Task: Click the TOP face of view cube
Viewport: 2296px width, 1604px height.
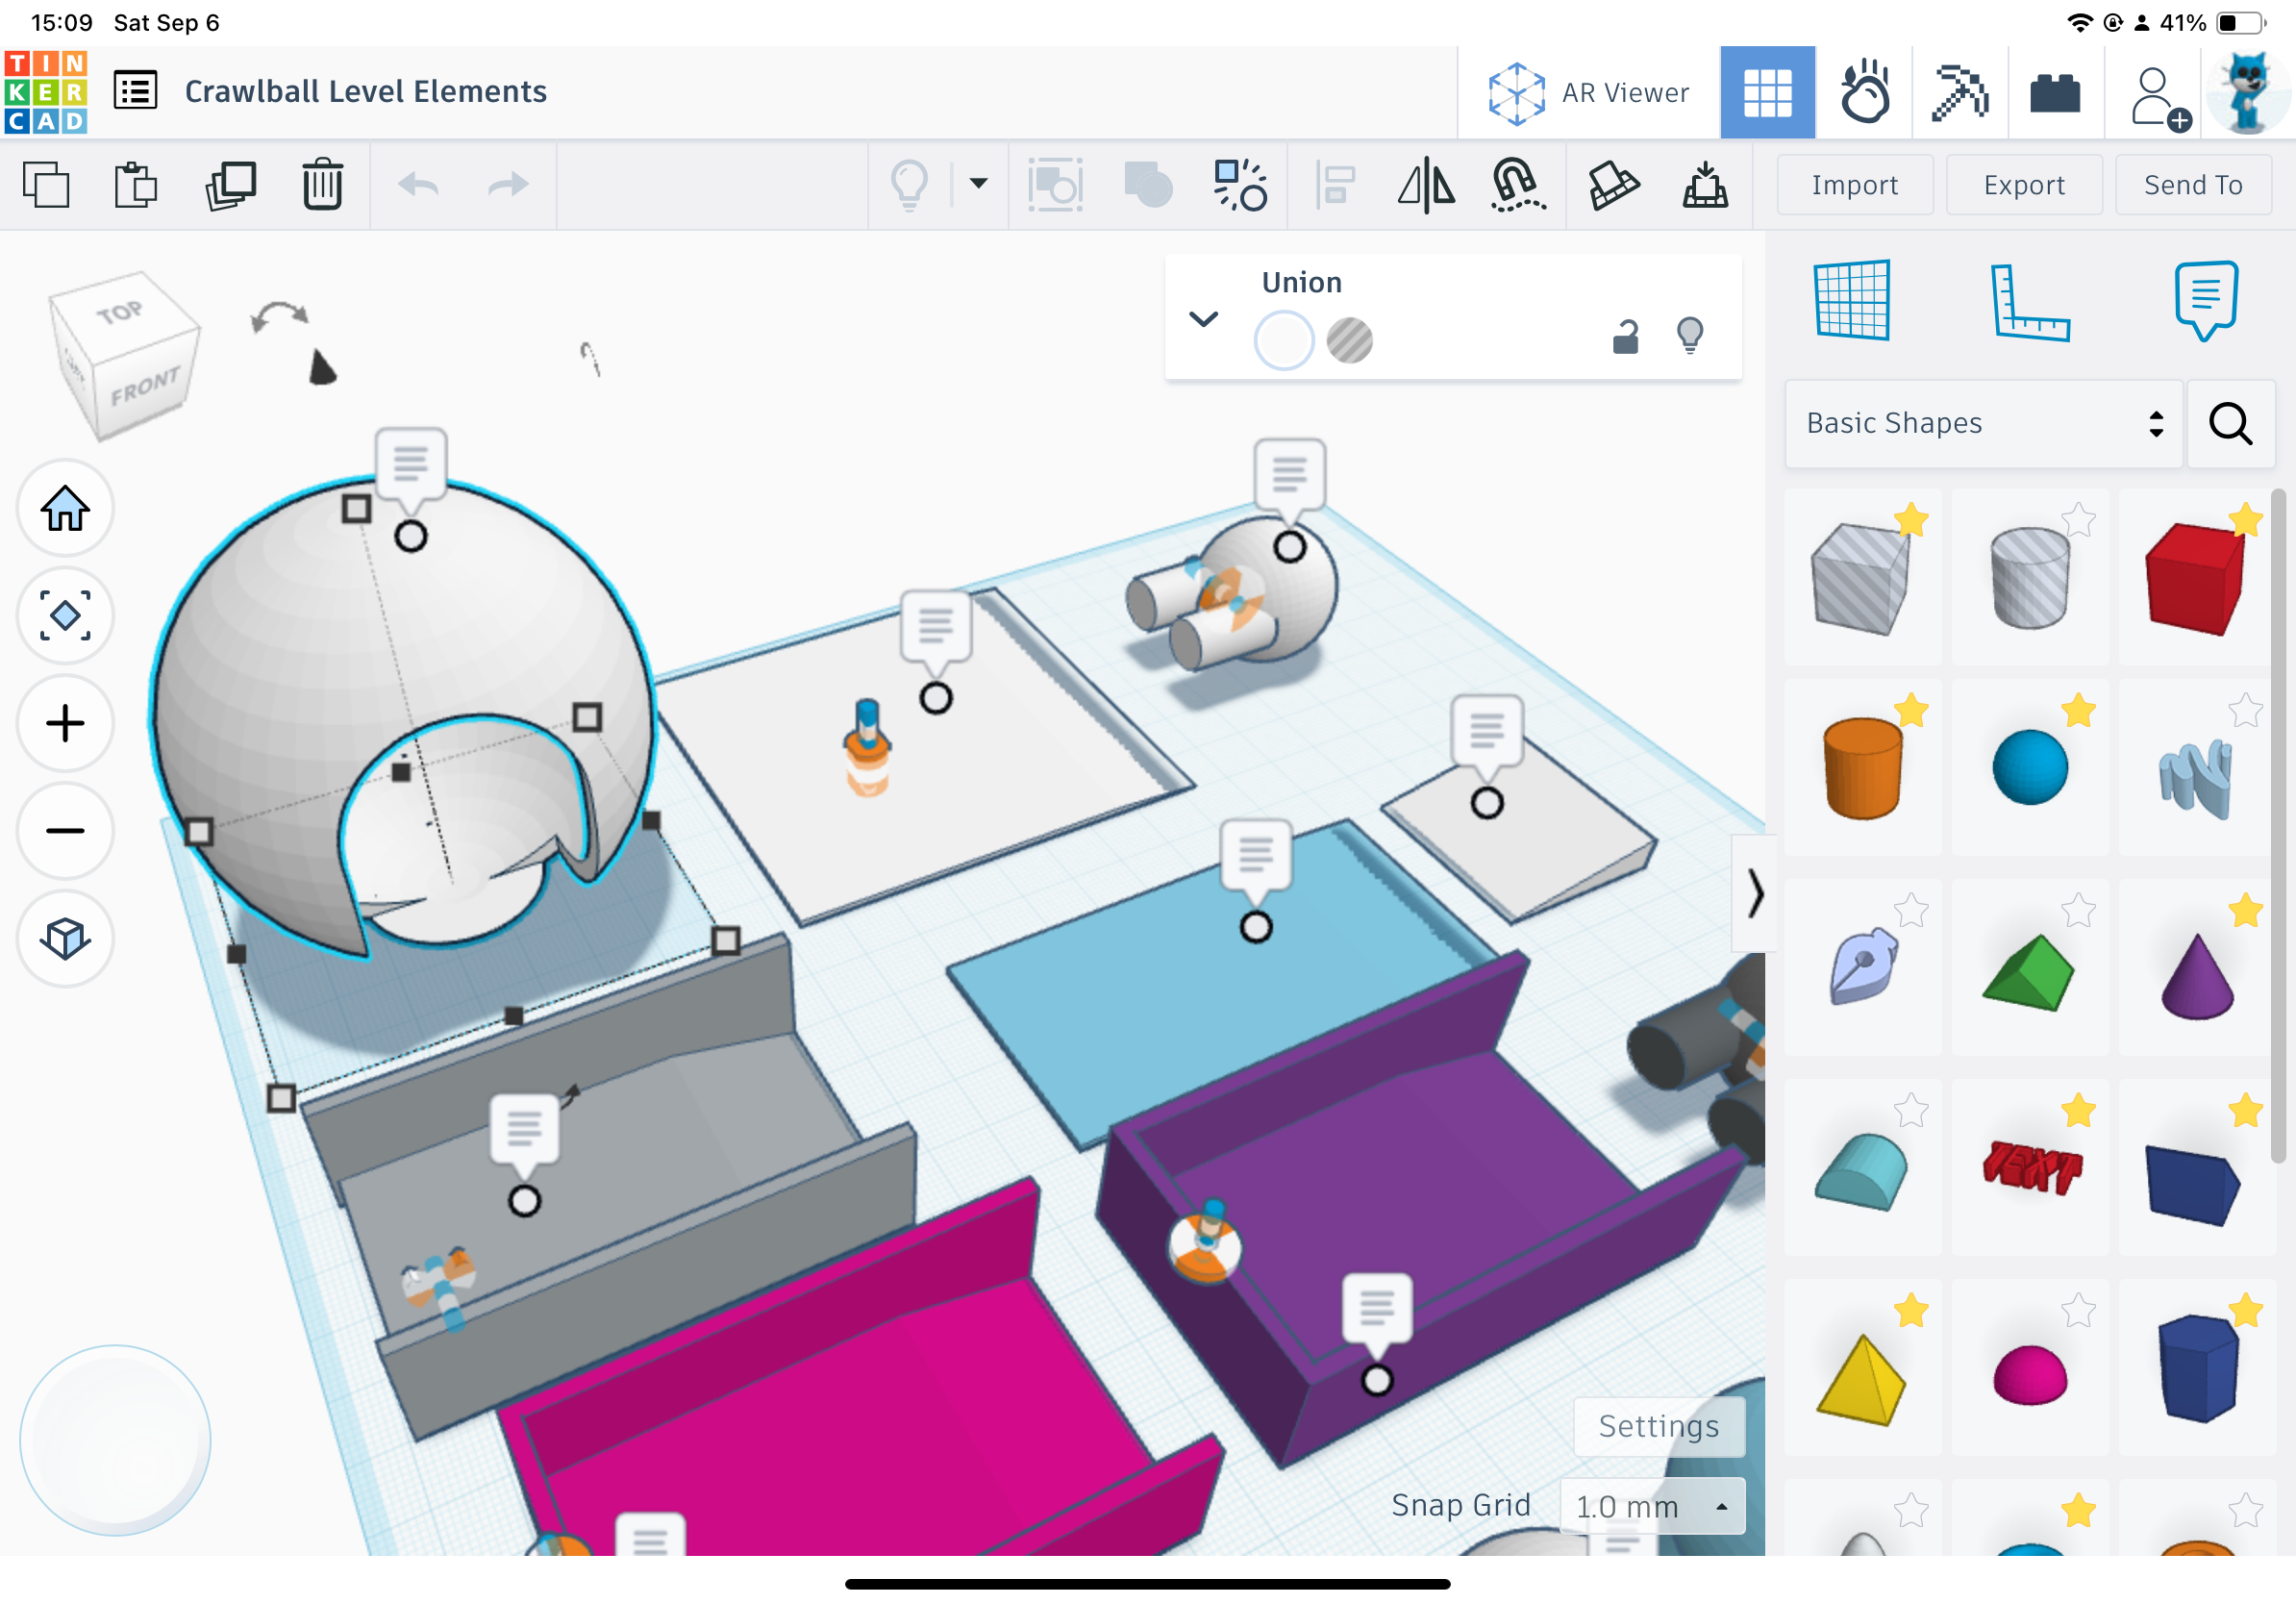Action: click(x=120, y=313)
